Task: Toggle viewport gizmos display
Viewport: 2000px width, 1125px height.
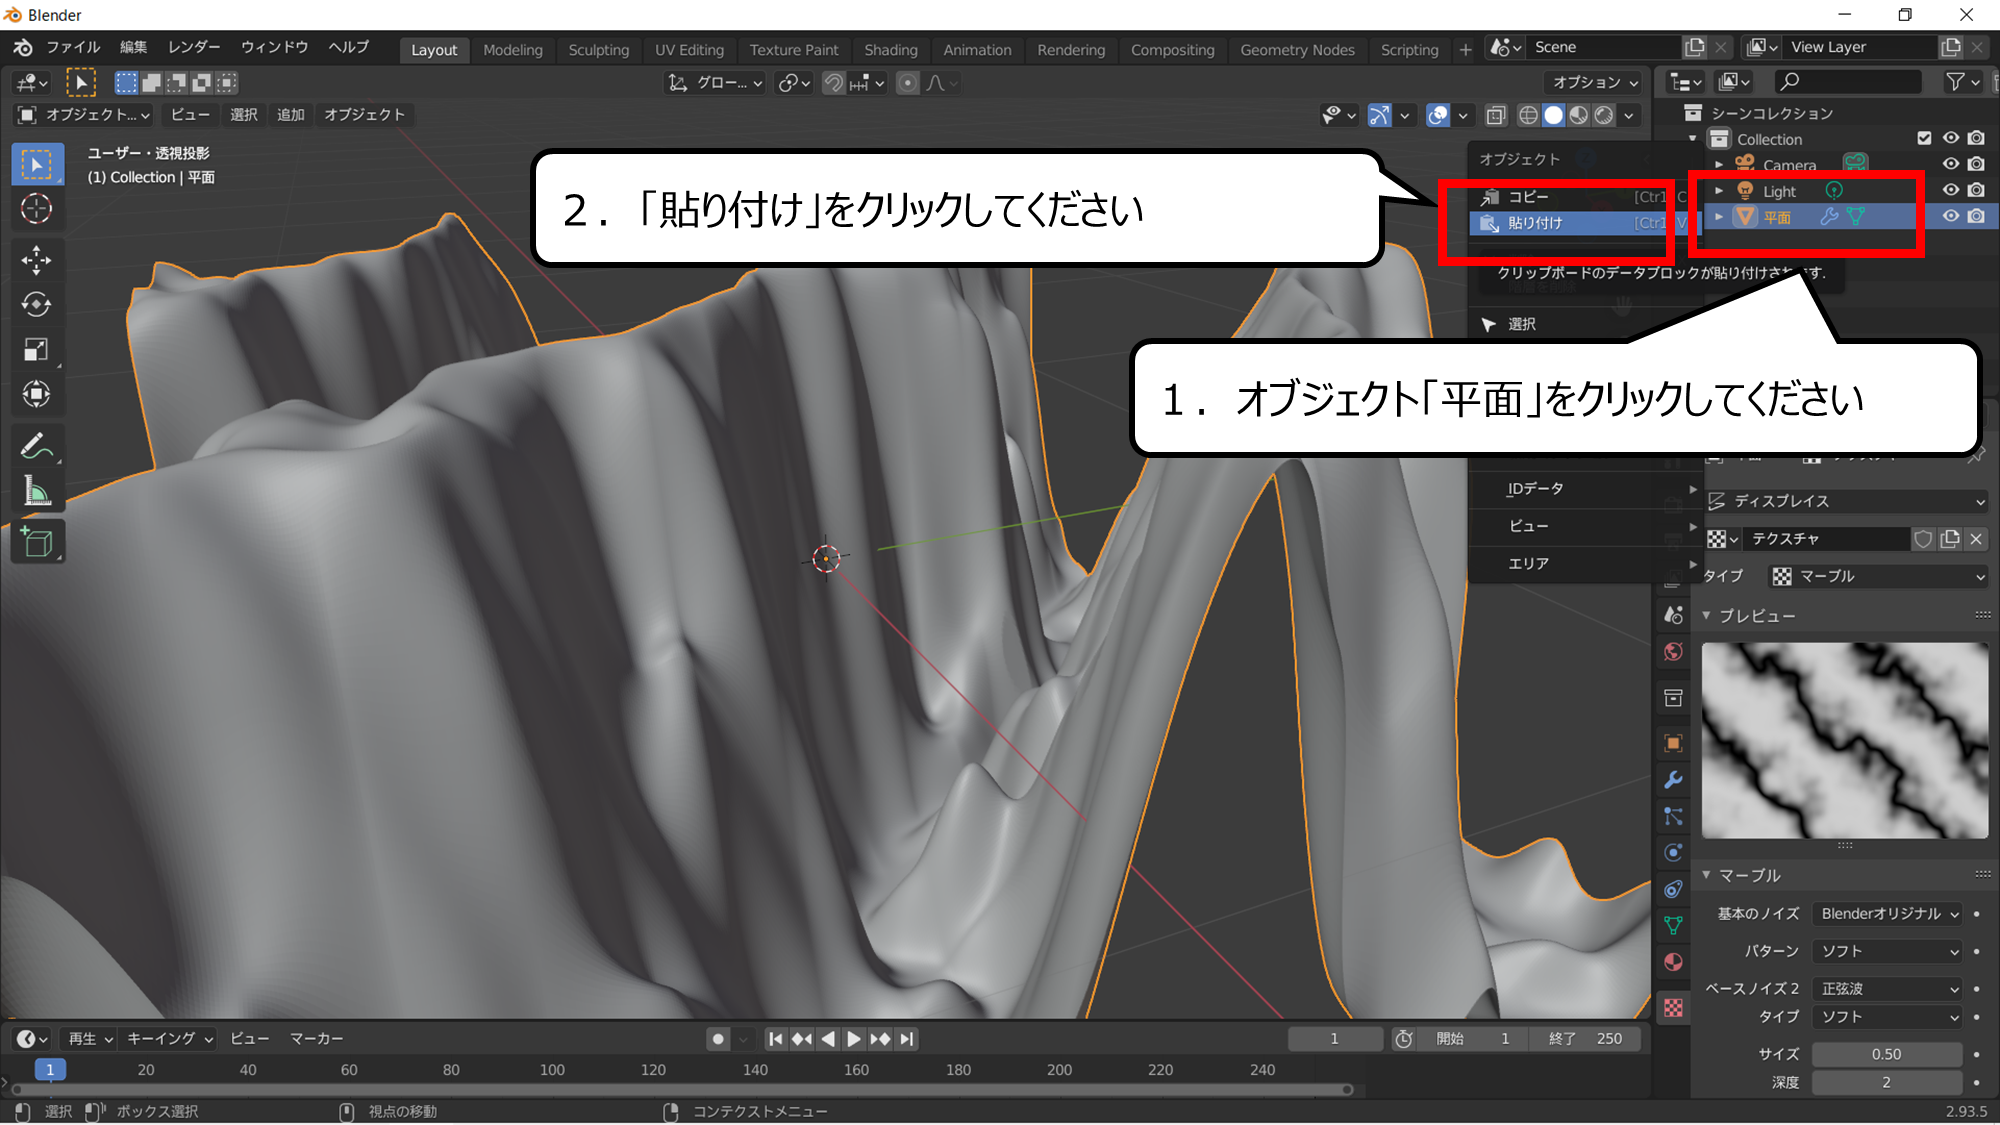Action: [1380, 115]
